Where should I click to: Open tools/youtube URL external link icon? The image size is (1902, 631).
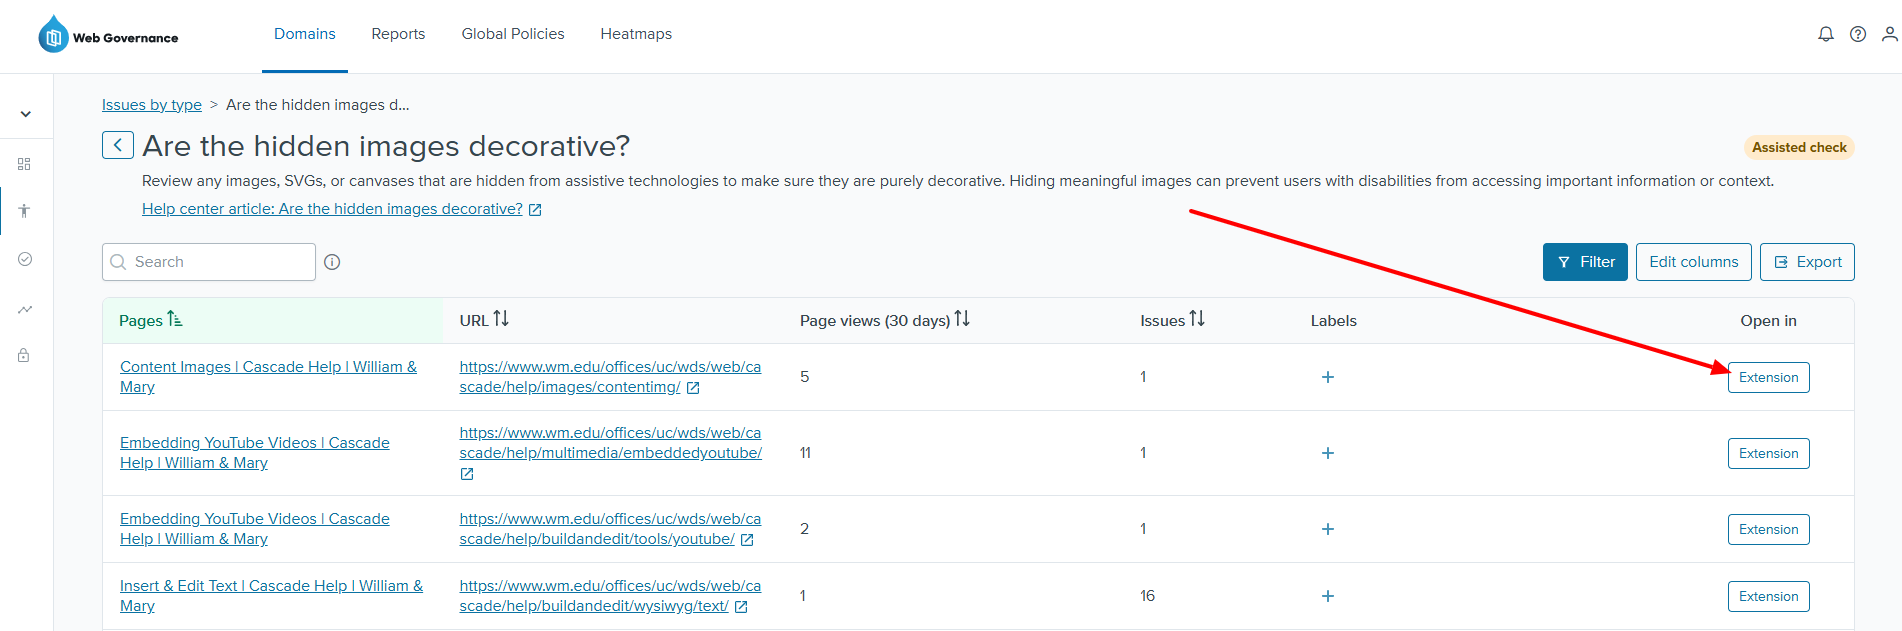tap(747, 540)
